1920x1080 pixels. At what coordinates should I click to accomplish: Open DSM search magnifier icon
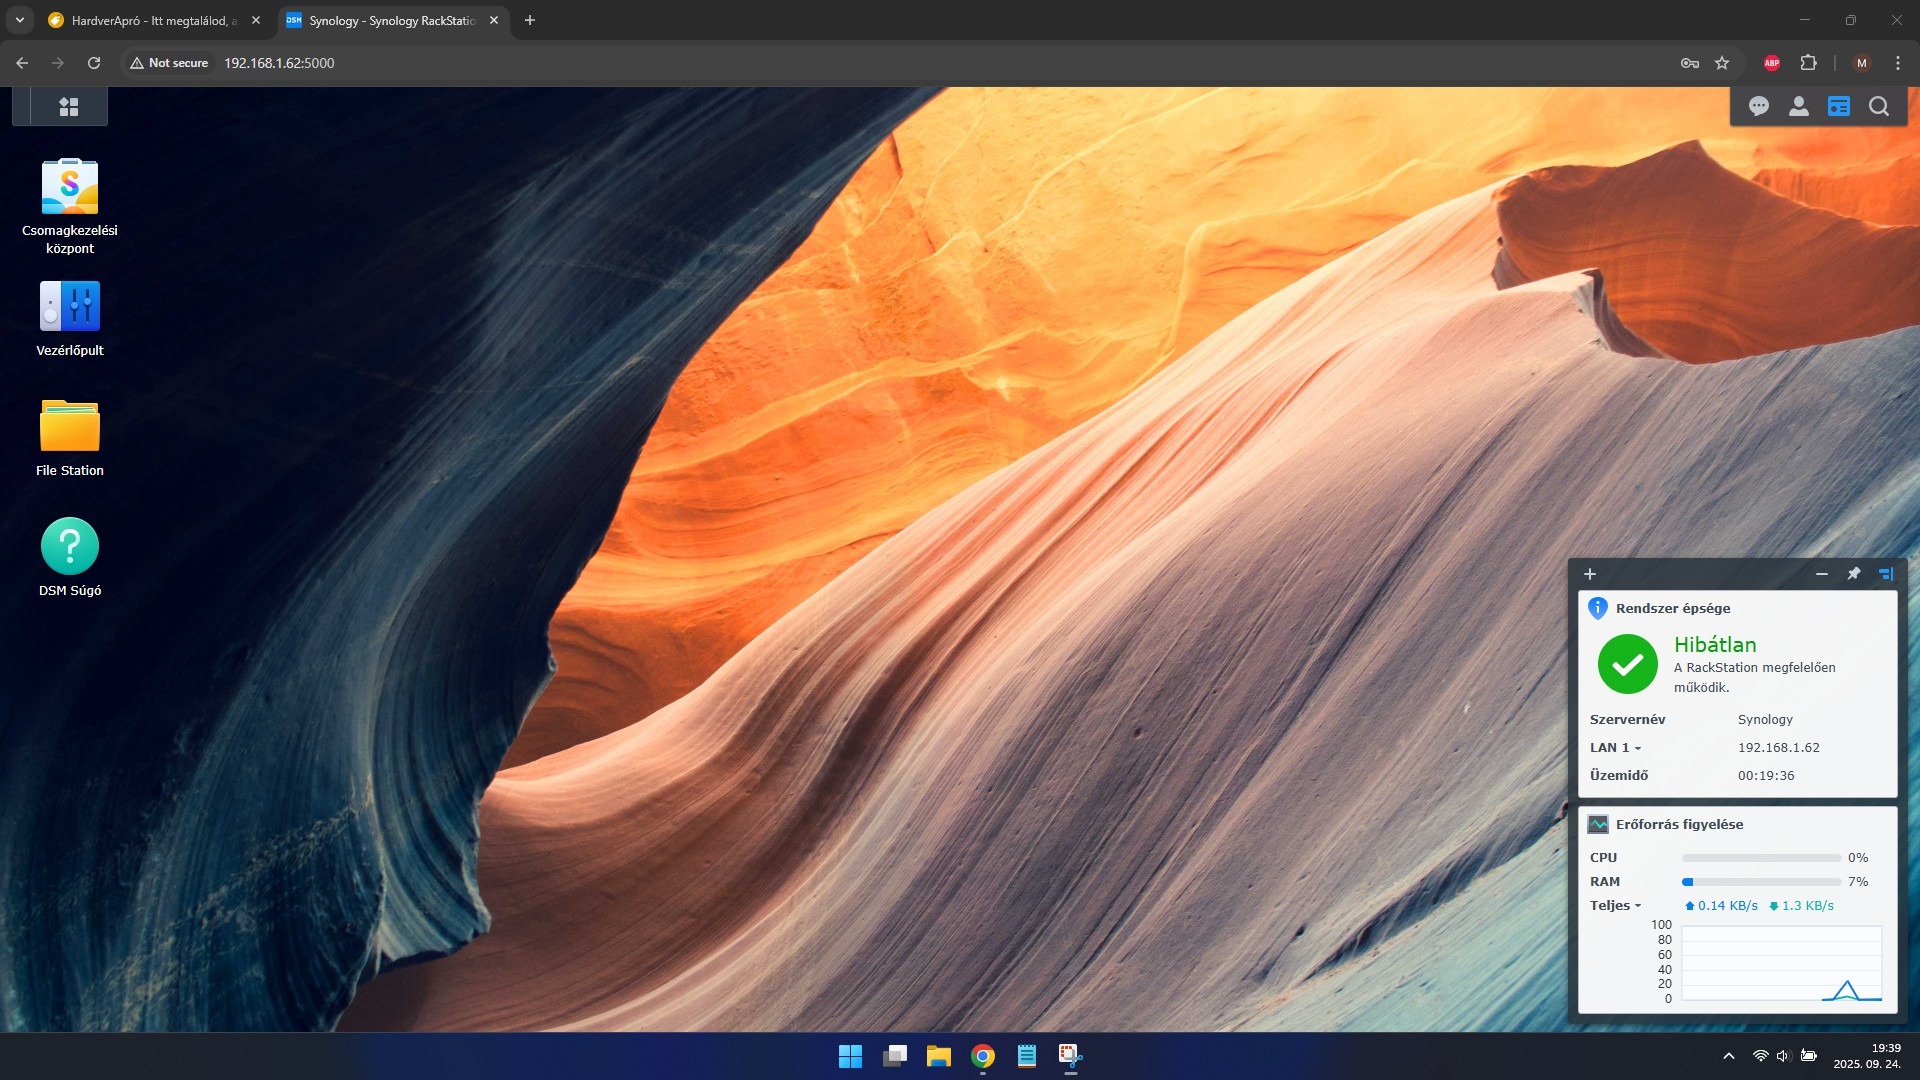pyautogui.click(x=1878, y=106)
